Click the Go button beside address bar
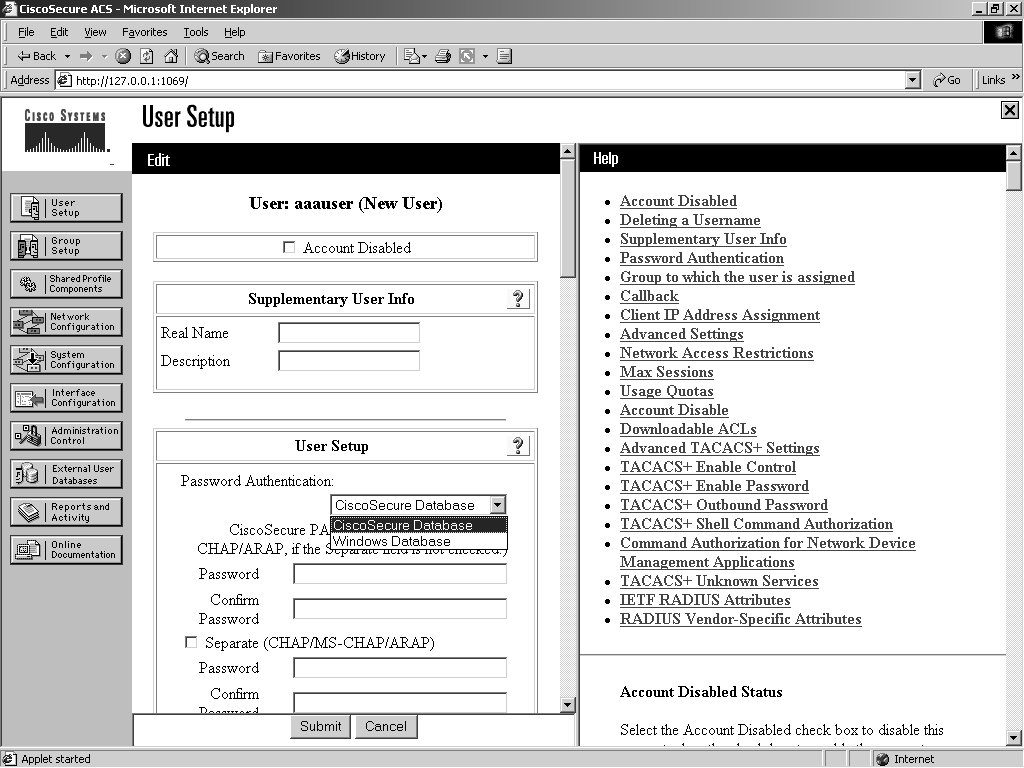The height and width of the screenshot is (768, 1024). [947, 80]
